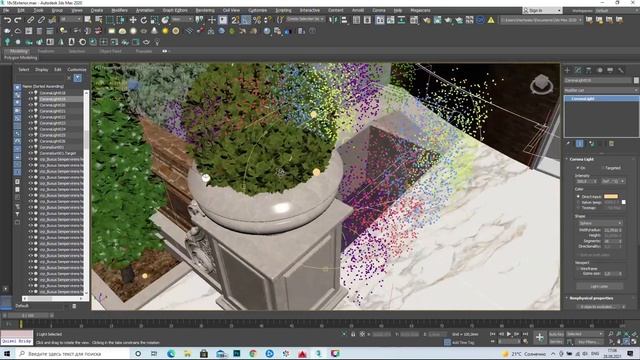640x360 pixels.
Task: Toggle the Percent Snap icon
Action: pos(257,20)
